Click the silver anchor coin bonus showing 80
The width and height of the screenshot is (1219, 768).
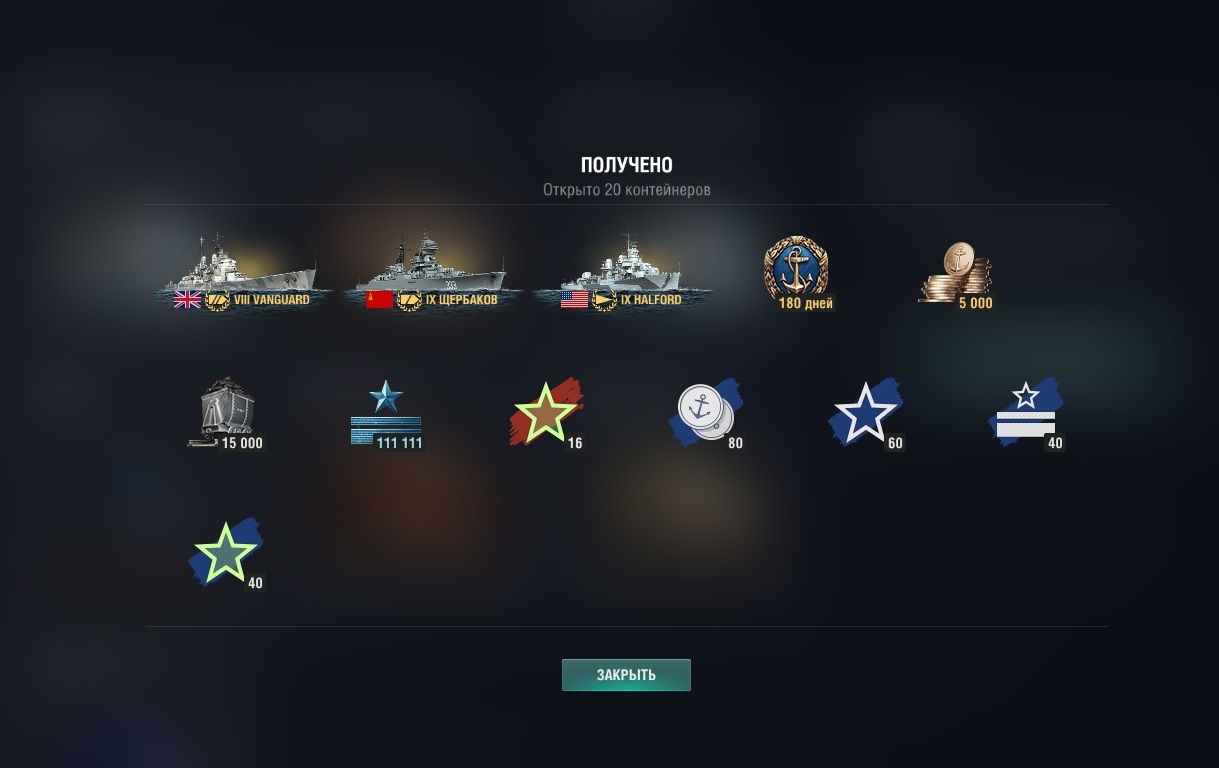point(706,413)
